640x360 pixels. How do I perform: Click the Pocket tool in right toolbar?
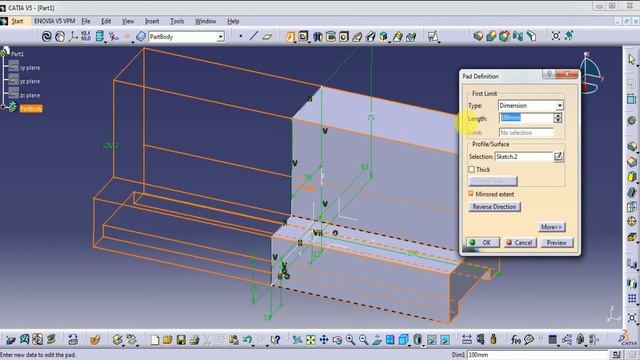pos(631,162)
